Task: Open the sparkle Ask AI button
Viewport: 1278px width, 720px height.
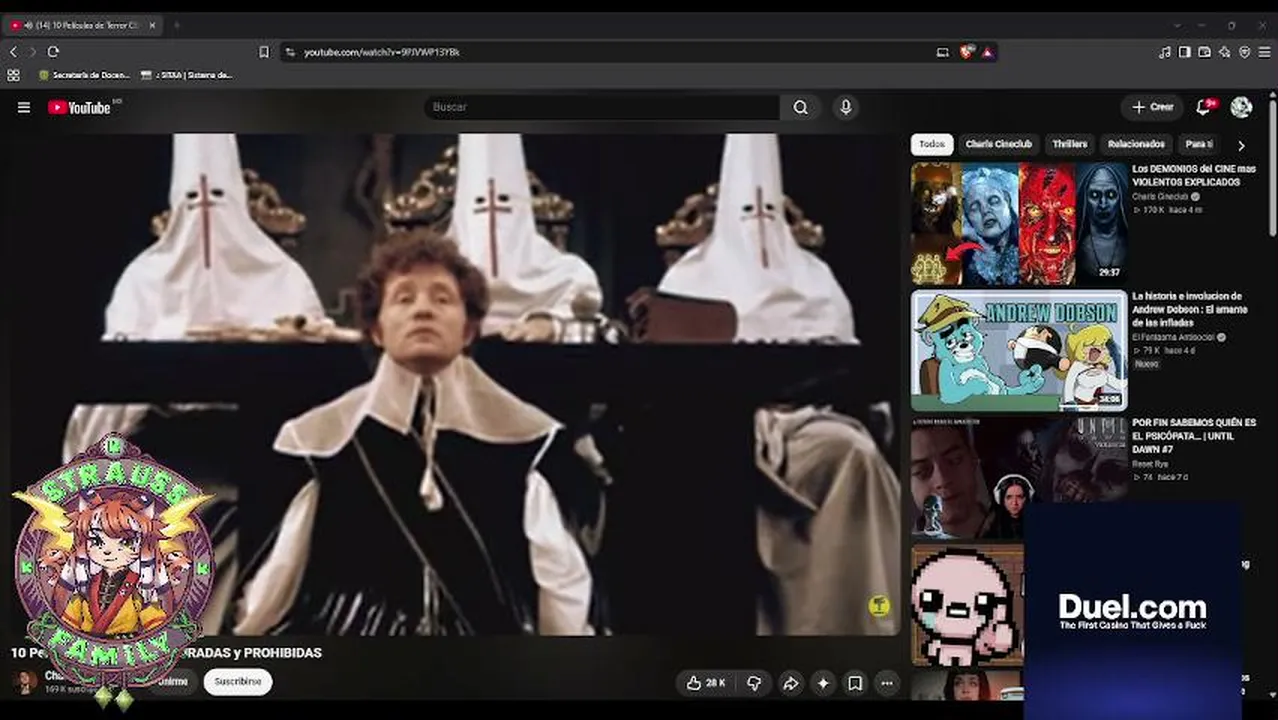Action: (x=823, y=683)
